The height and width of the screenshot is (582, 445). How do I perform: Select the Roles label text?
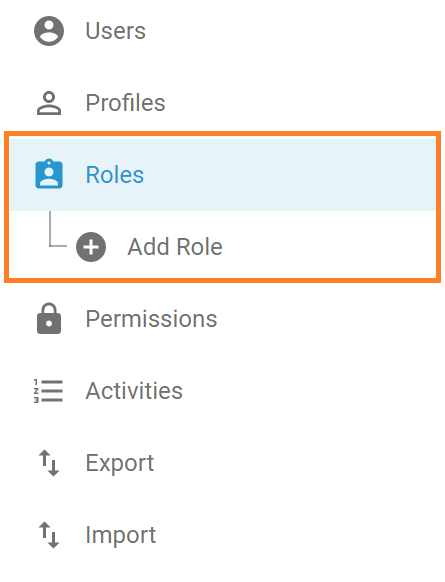tap(115, 174)
